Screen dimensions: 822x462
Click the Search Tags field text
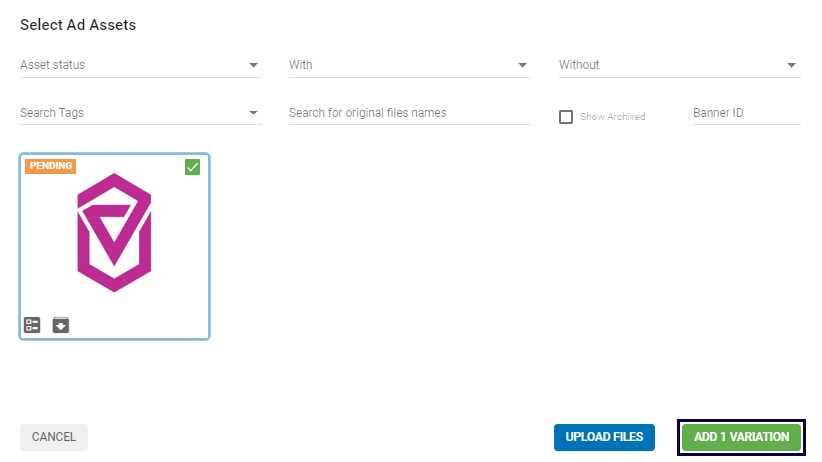coord(52,113)
